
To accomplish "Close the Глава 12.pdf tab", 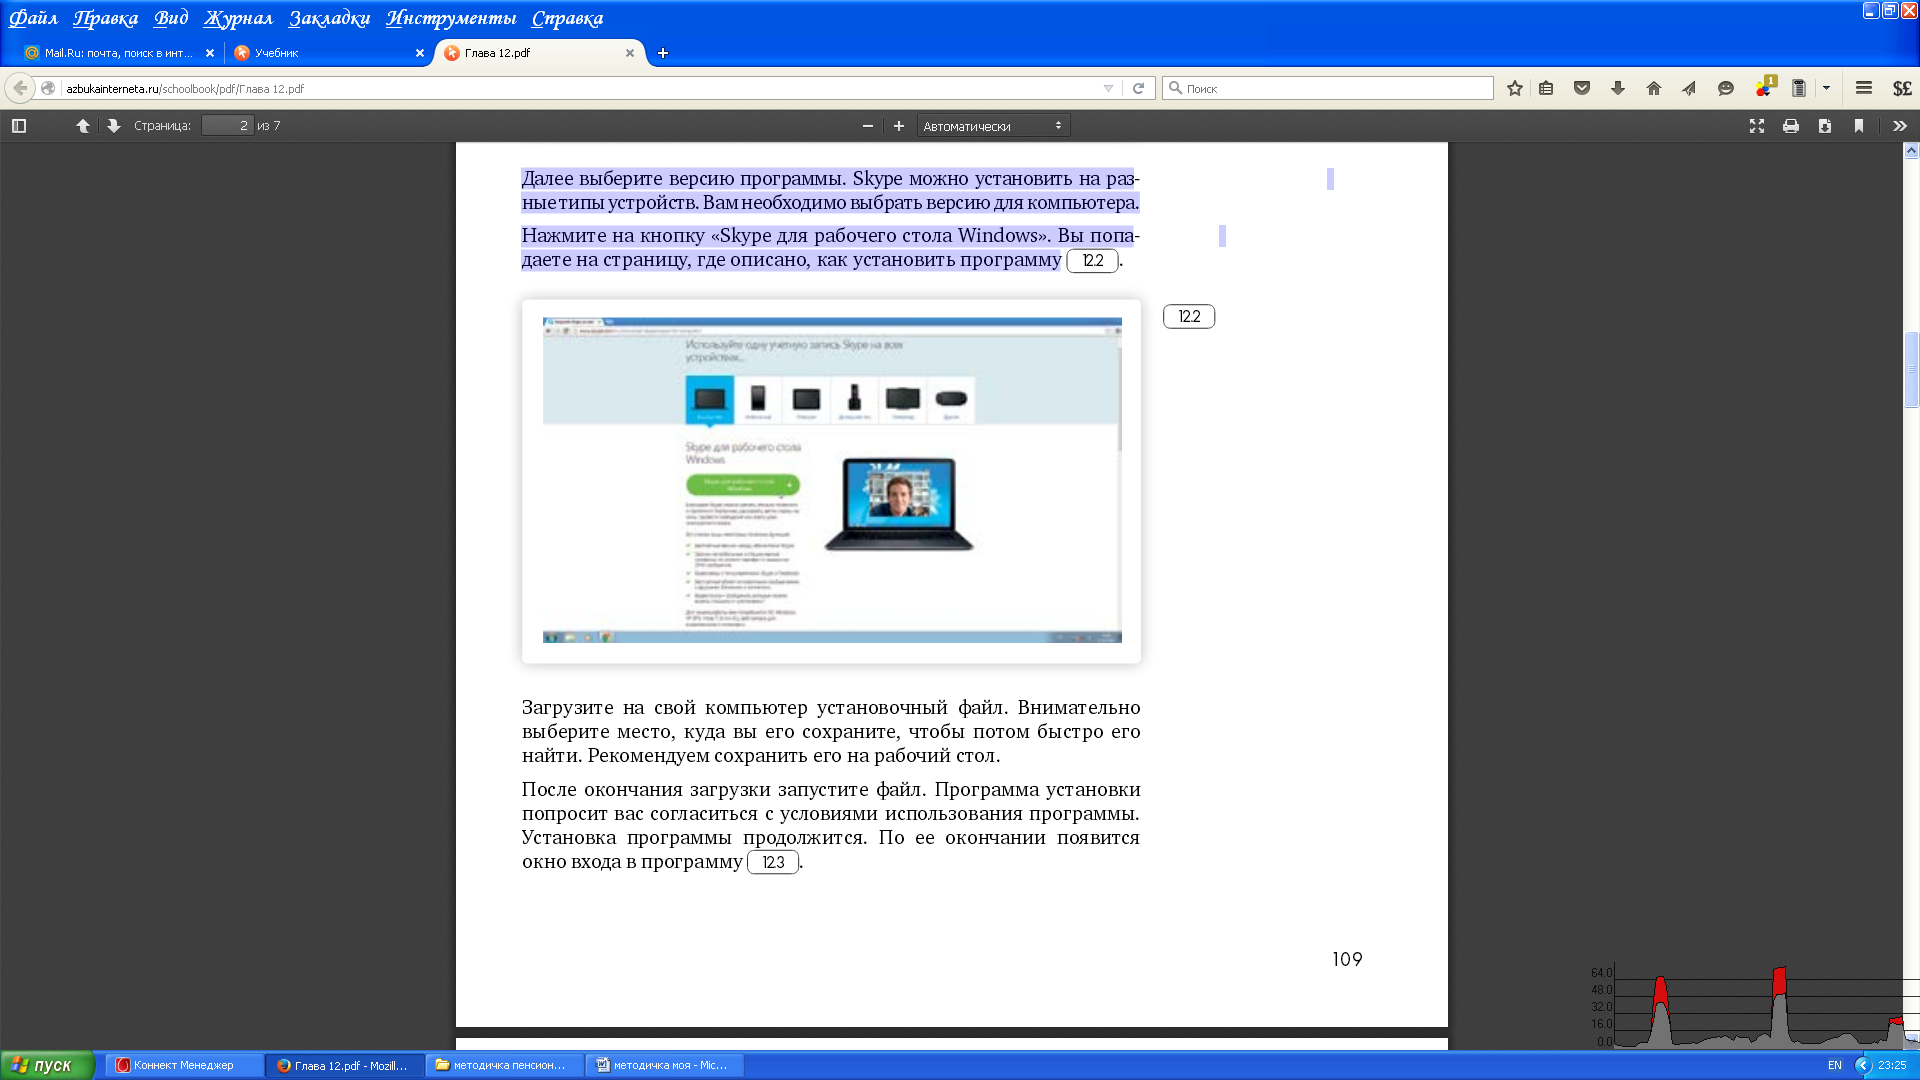I will (630, 53).
